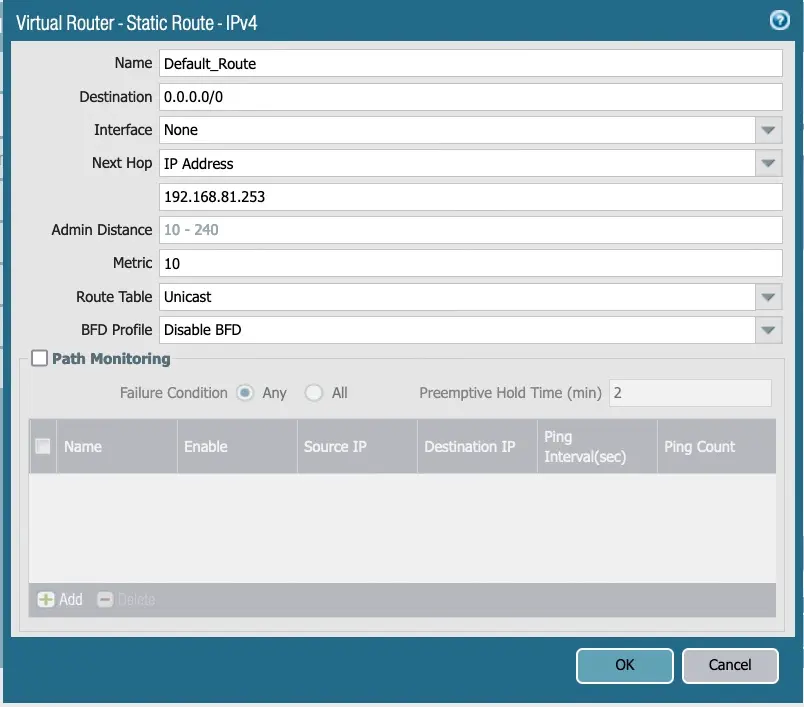Viewport: 804px width, 707px height.
Task: Click the green Add plus icon
Action: [x=46, y=599]
